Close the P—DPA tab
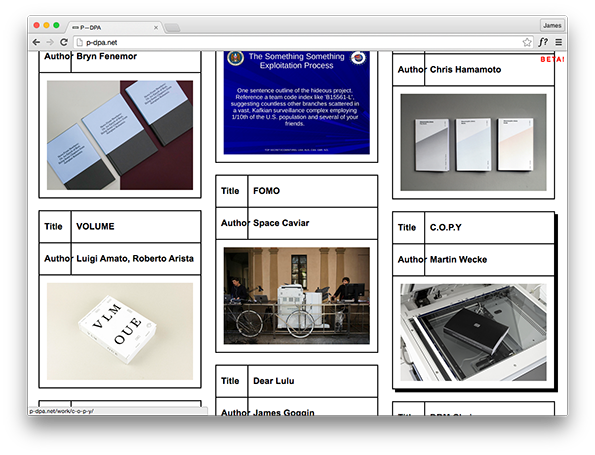The width and height of the screenshot is (595, 455). point(156,27)
